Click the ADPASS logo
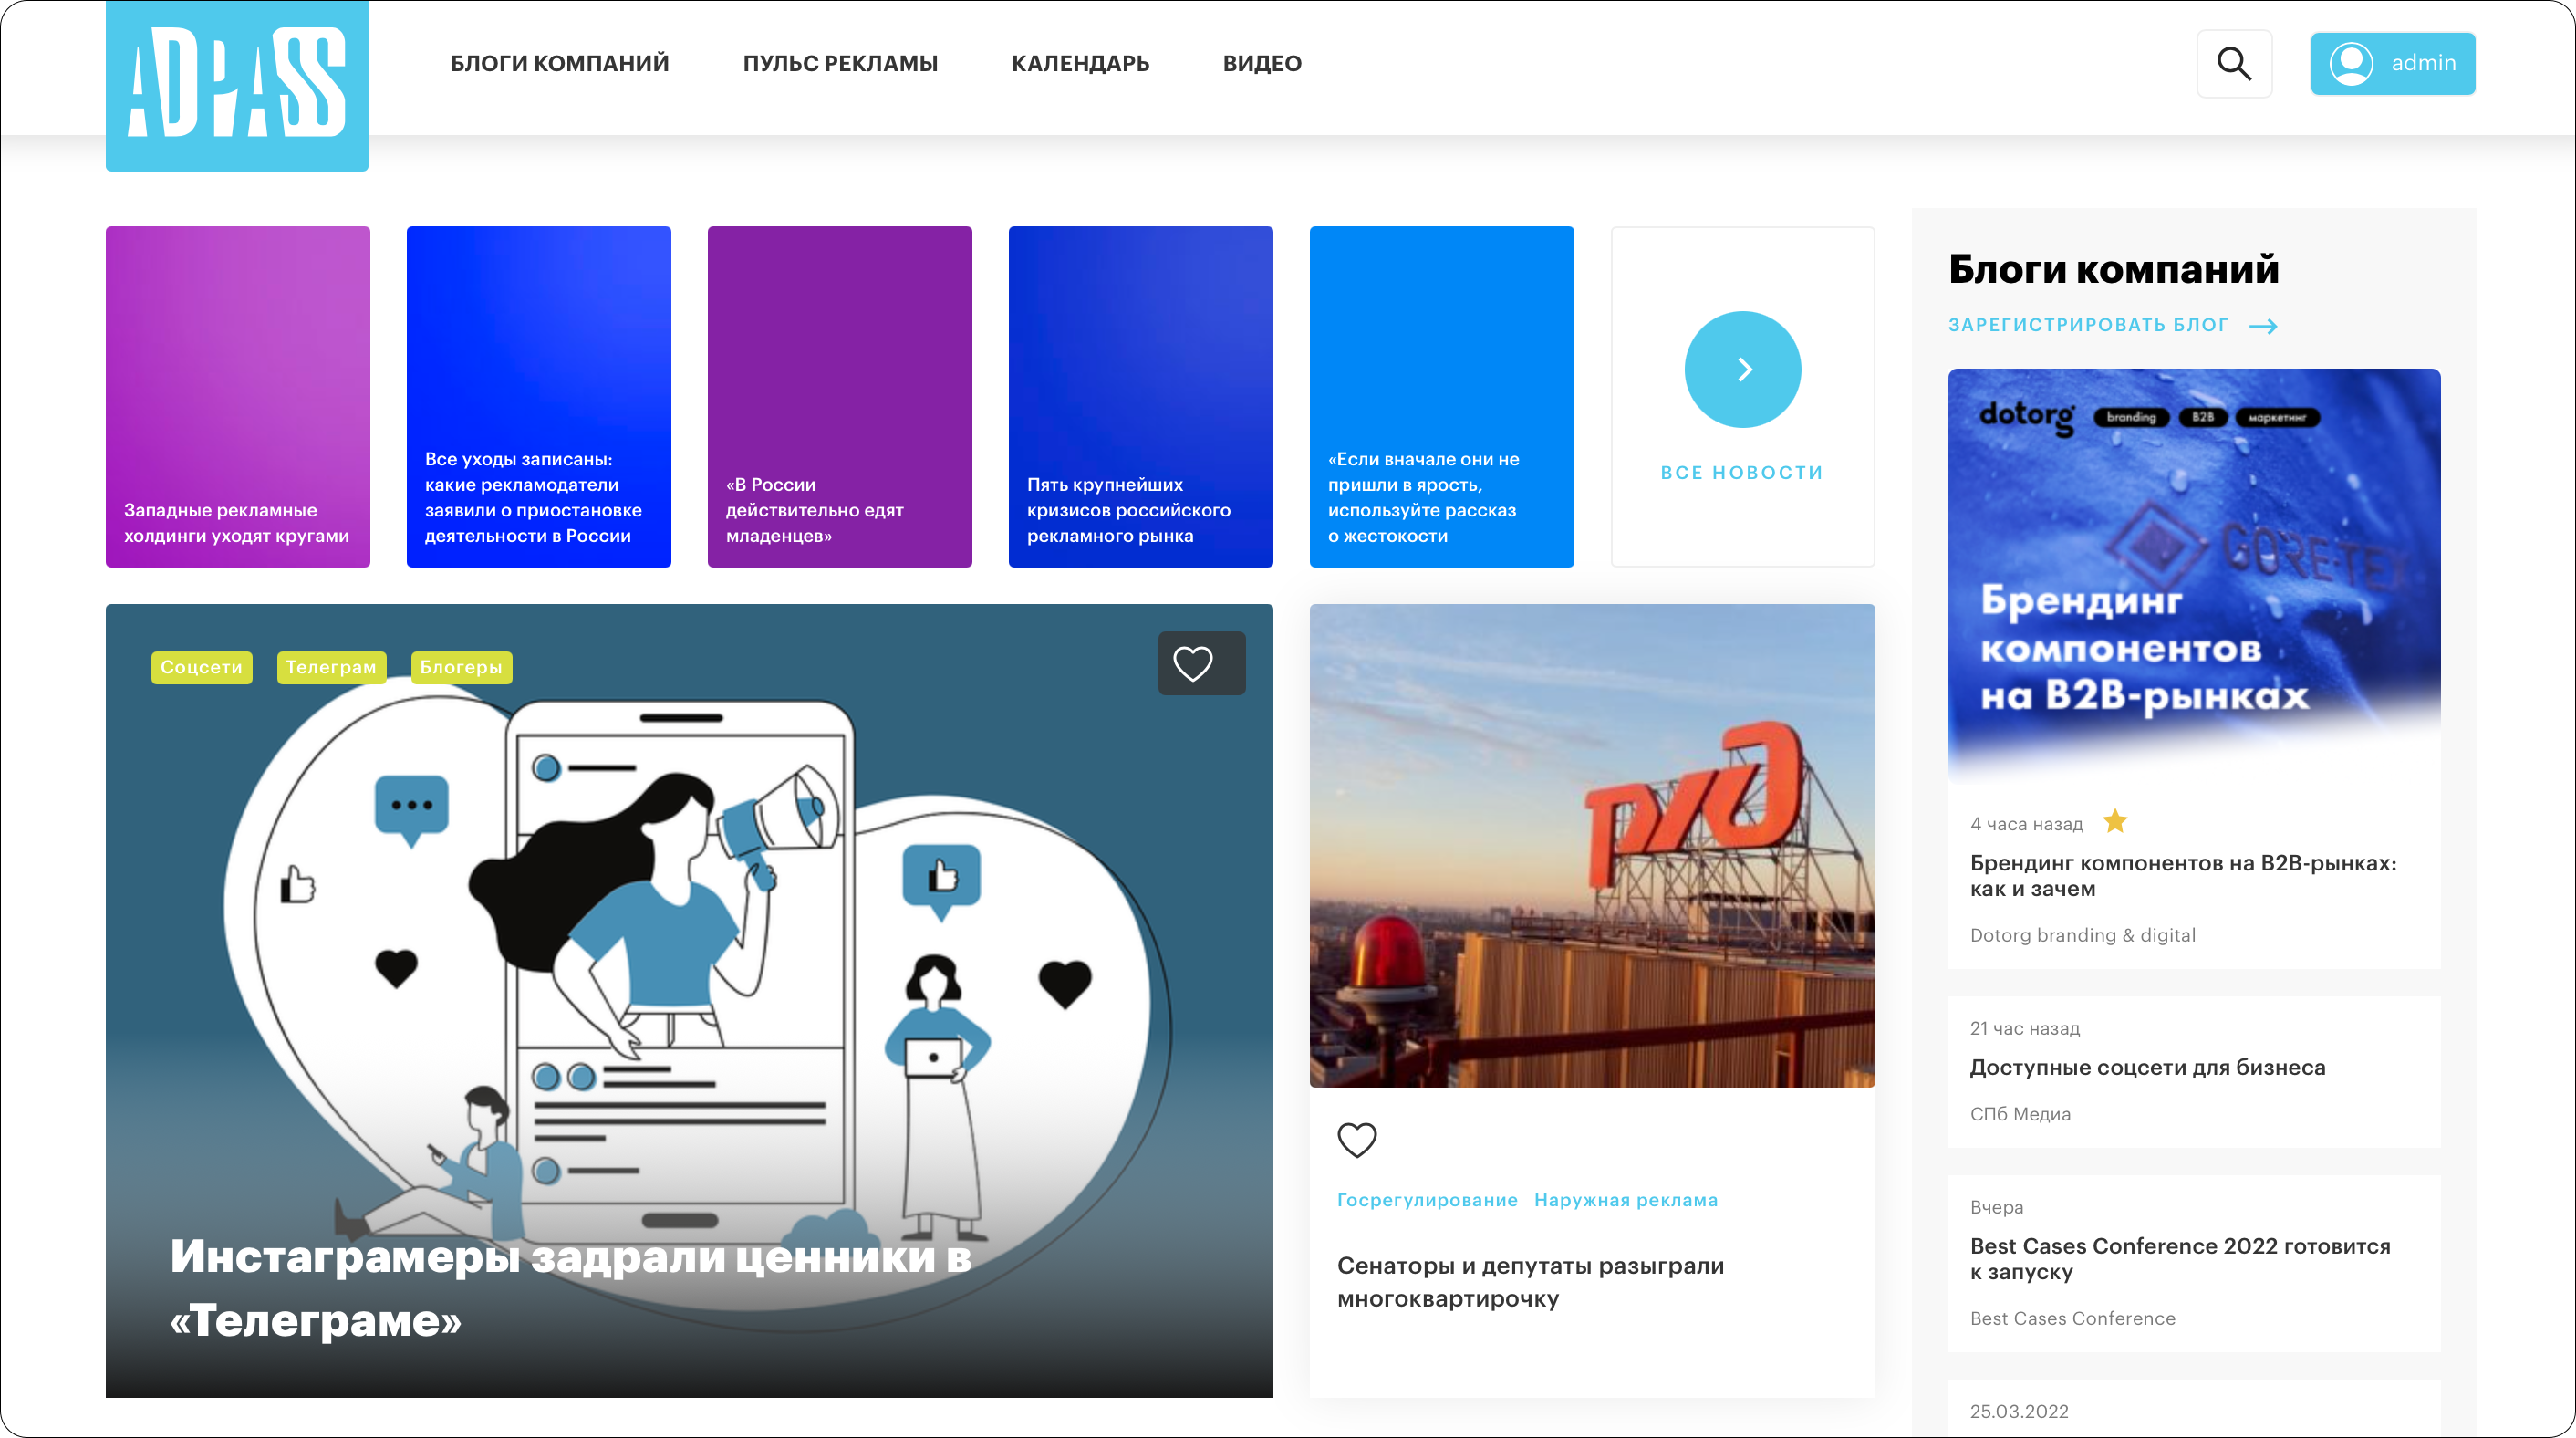The image size is (2576, 1438). pyautogui.click(x=237, y=84)
